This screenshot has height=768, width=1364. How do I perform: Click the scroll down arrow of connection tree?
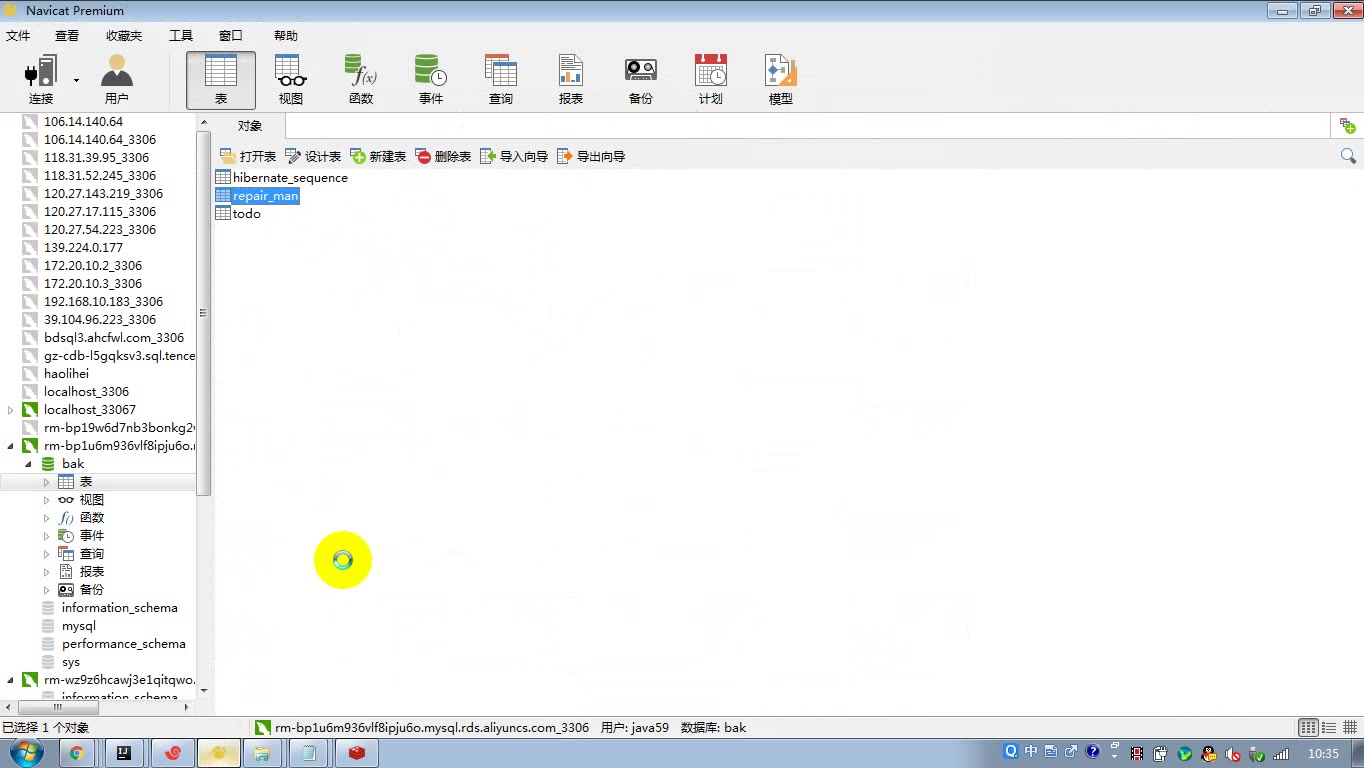[x=204, y=690]
